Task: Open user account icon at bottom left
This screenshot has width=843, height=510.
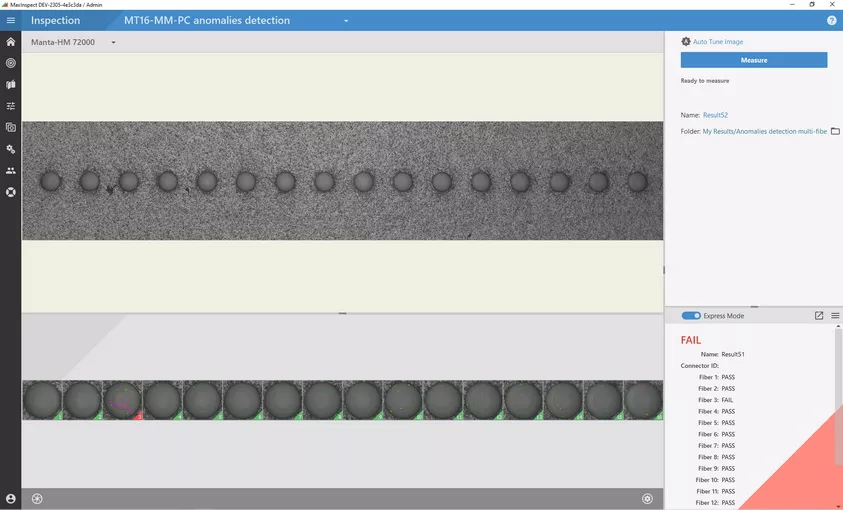Action: coord(10,498)
